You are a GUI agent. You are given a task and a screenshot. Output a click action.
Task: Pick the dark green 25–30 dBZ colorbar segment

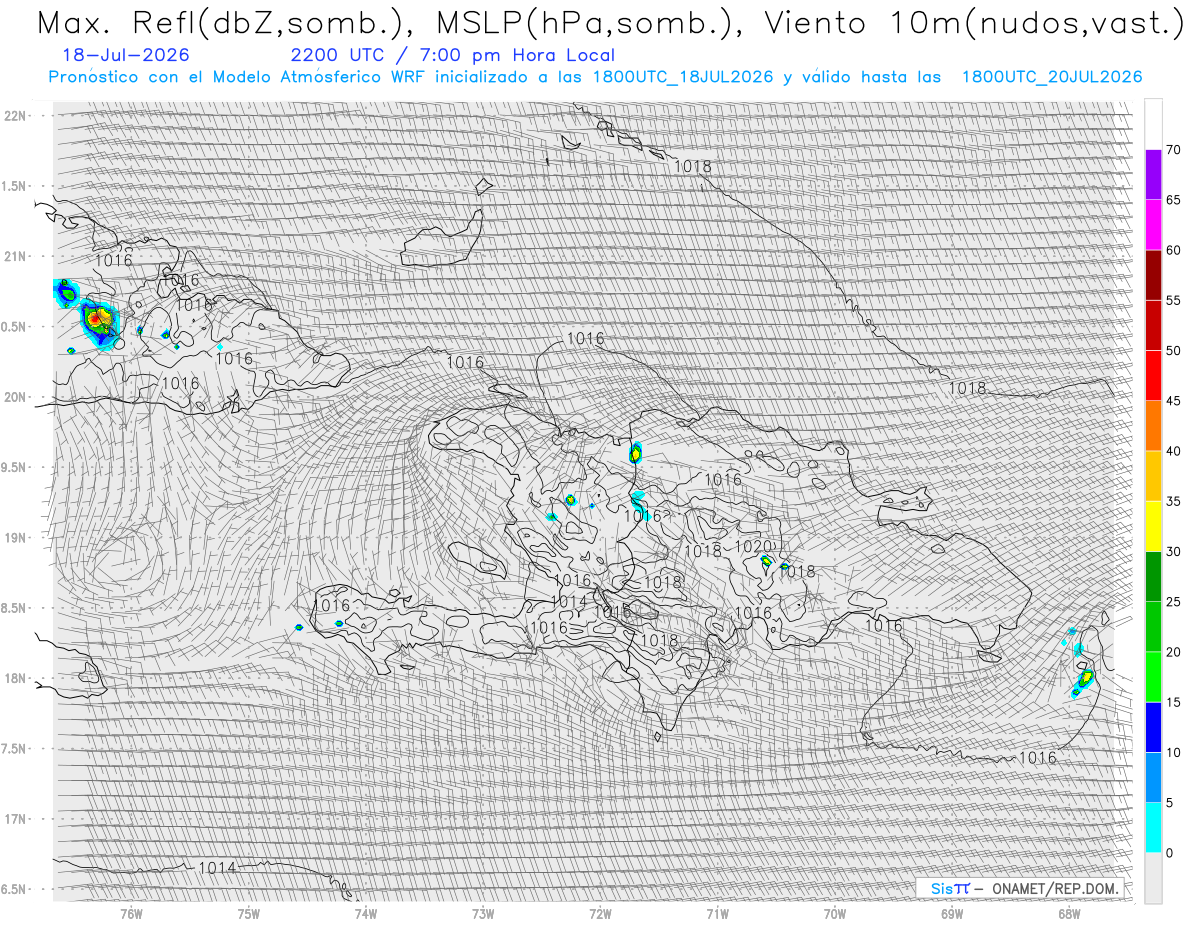(1153, 577)
